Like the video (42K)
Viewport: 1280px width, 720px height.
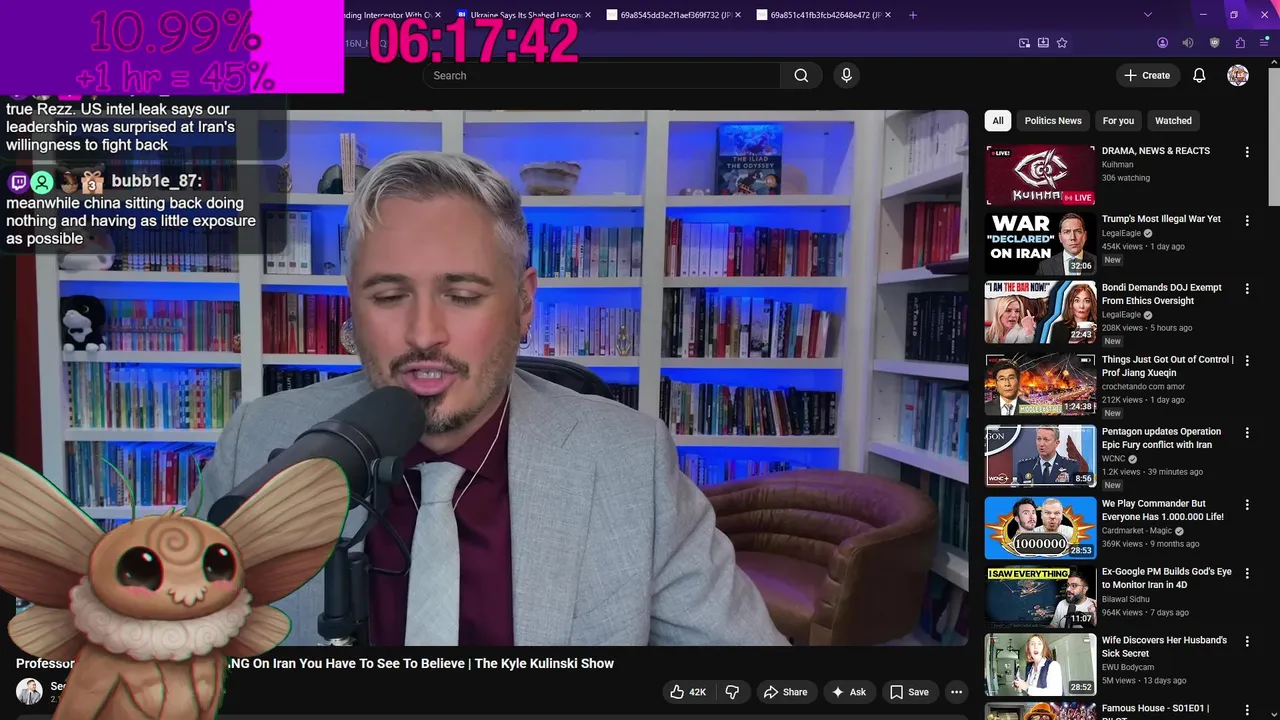pyautogui.click(x=687, y=692)
